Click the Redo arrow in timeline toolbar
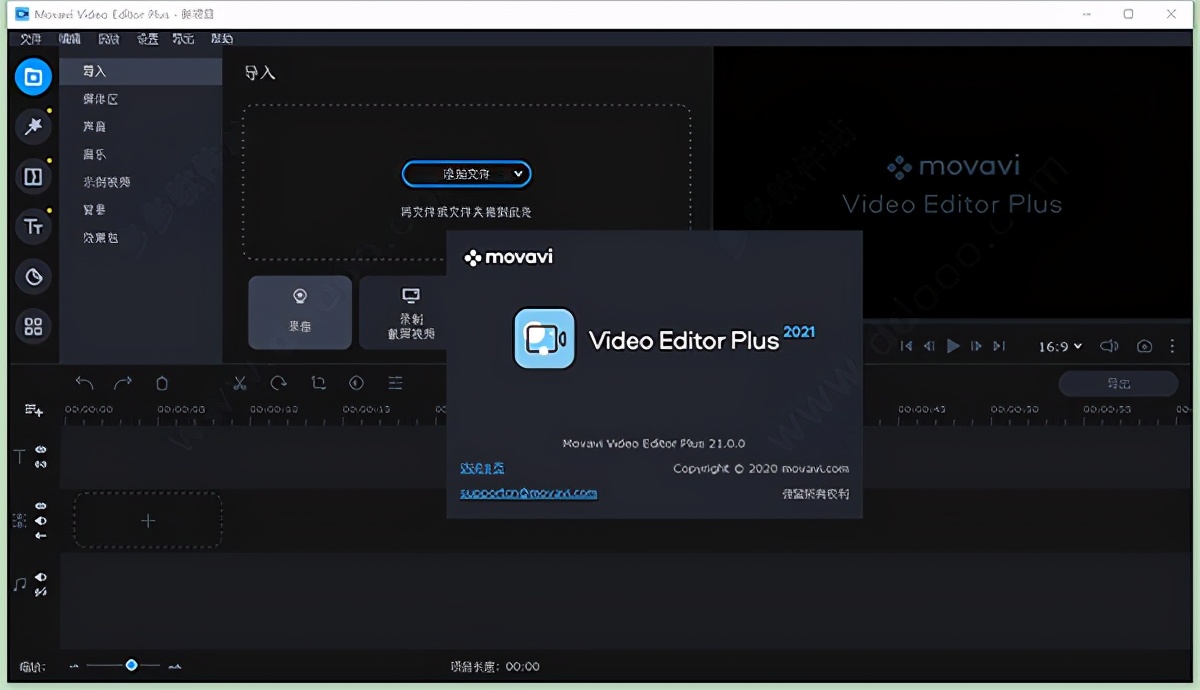Image resolution: width=1200 pixels, height=690 pixels. (x=122, y=383)
